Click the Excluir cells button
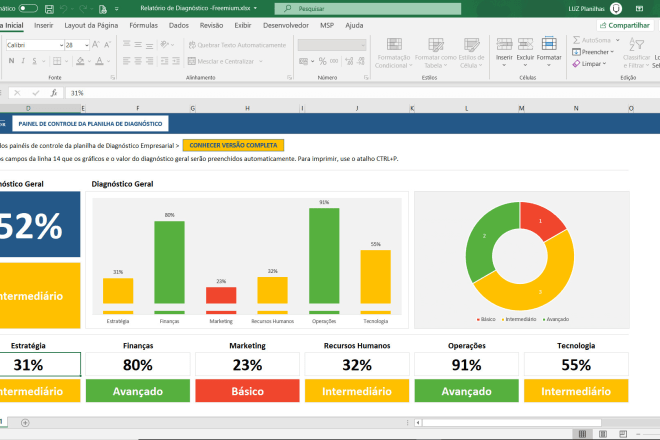 click(x=525, y=53)
